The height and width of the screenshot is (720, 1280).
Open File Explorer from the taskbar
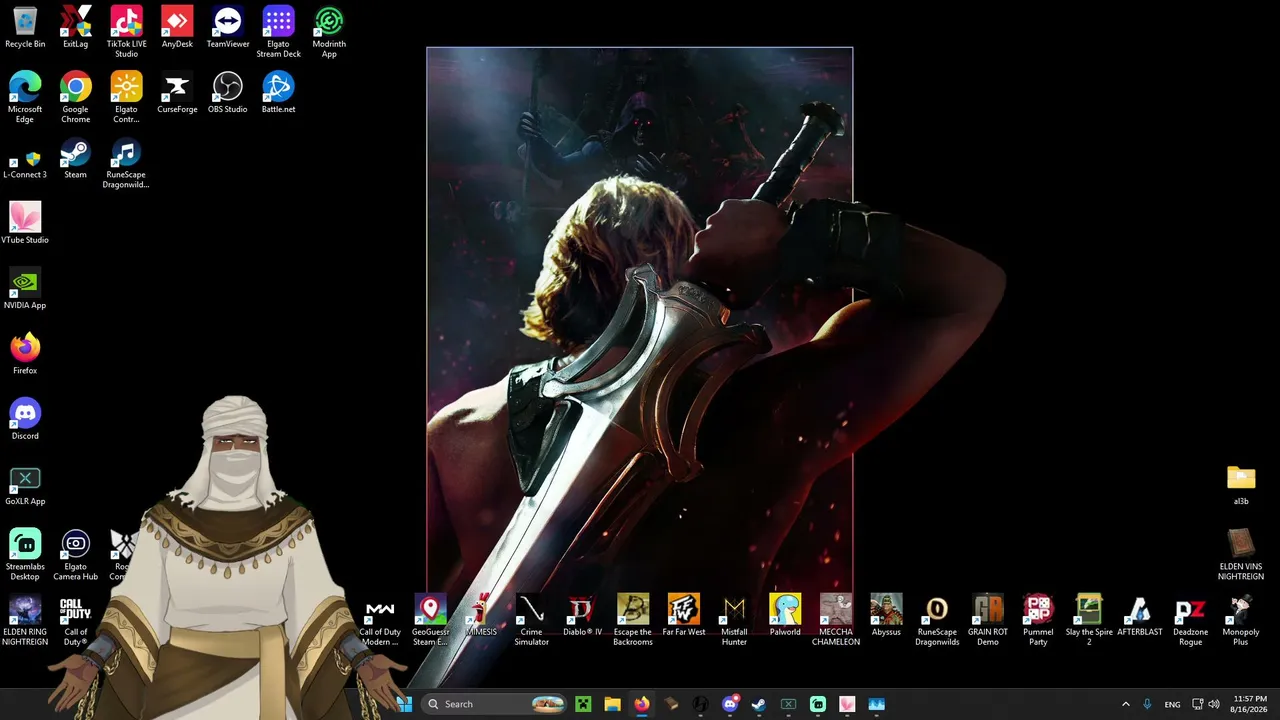tap(612, 704)
